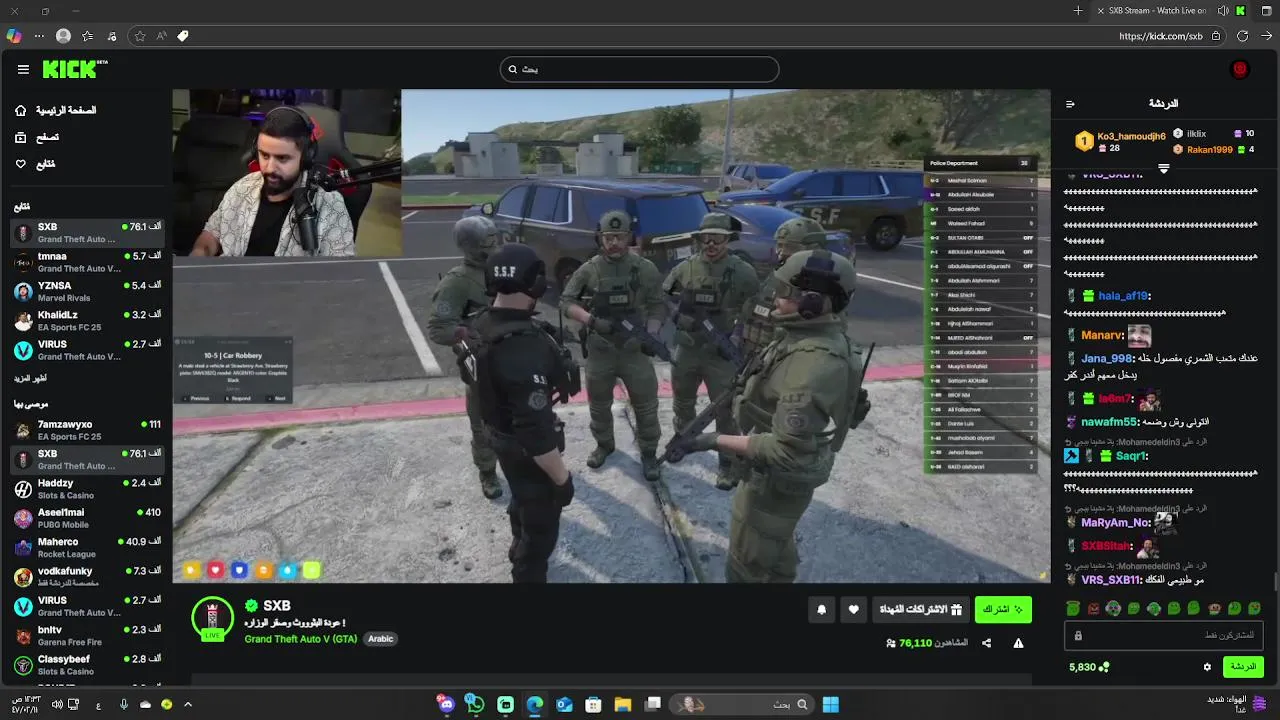Open Copilot in the Edge toolbar
Image resolution: width=1280 pixels, height=720 pixels.
[13, 36]
